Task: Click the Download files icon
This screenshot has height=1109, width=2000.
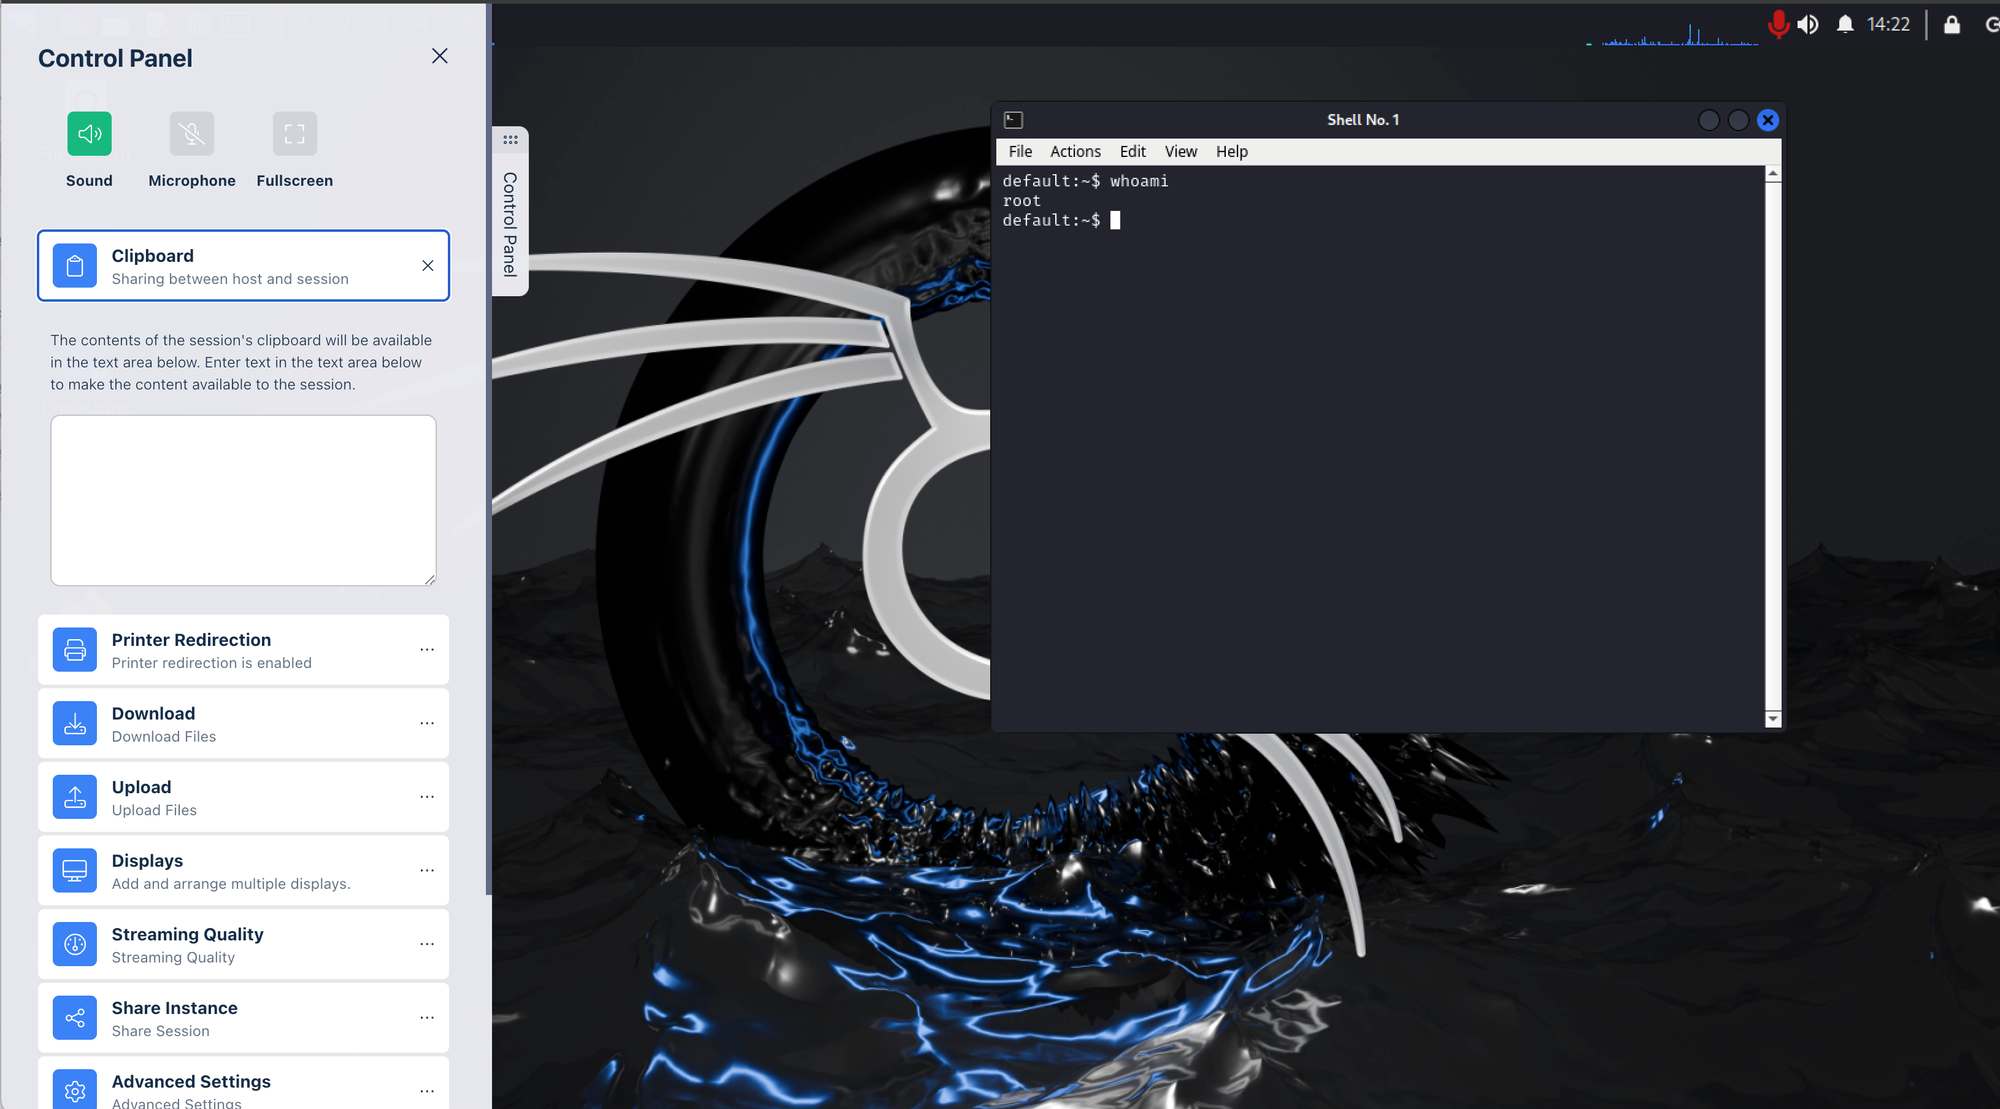Action: pyautogui.click(x=75, y=724)
